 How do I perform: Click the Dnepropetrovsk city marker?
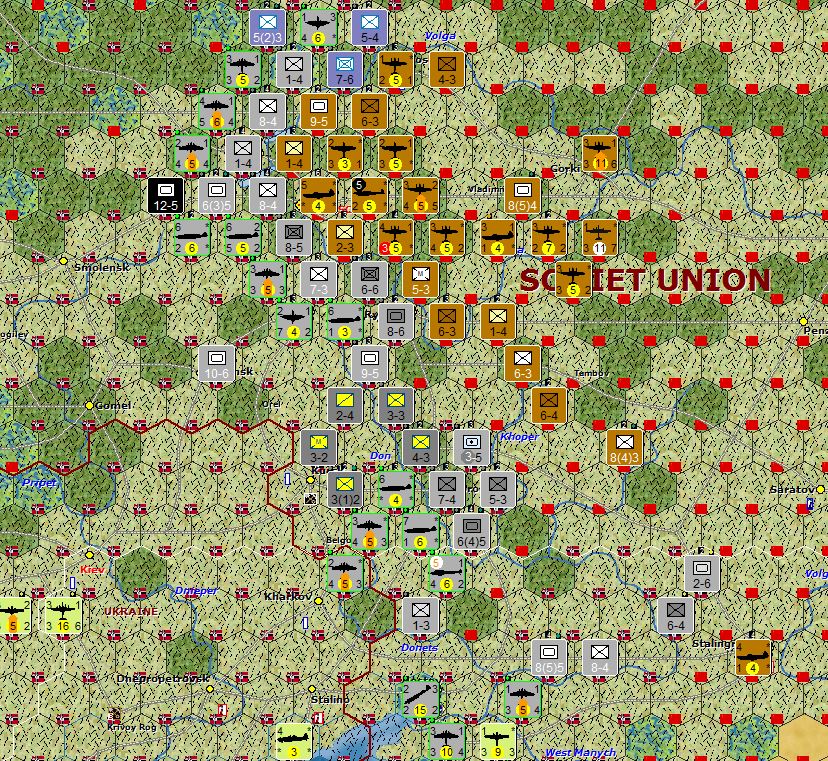[x=210, y=689]
